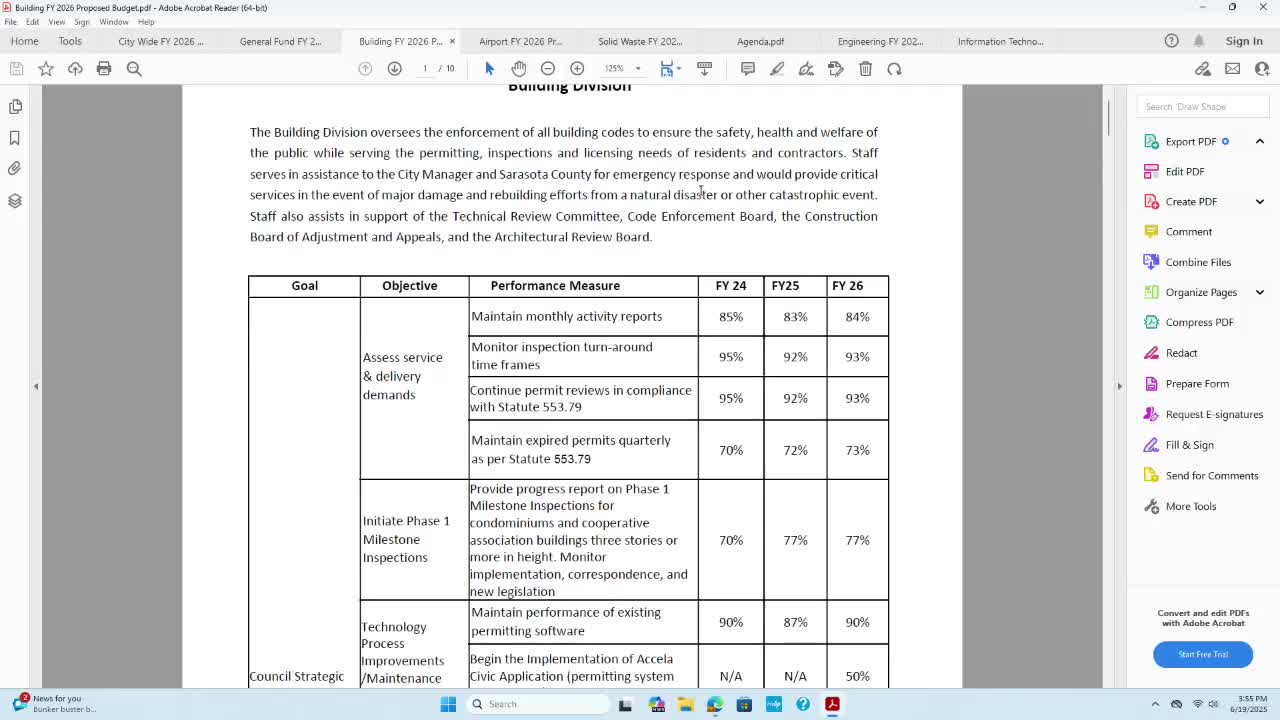This screenshot has height=720, width=1280.
Task: Expand the Create PDF options
Action: click(x=1260, y=201)
